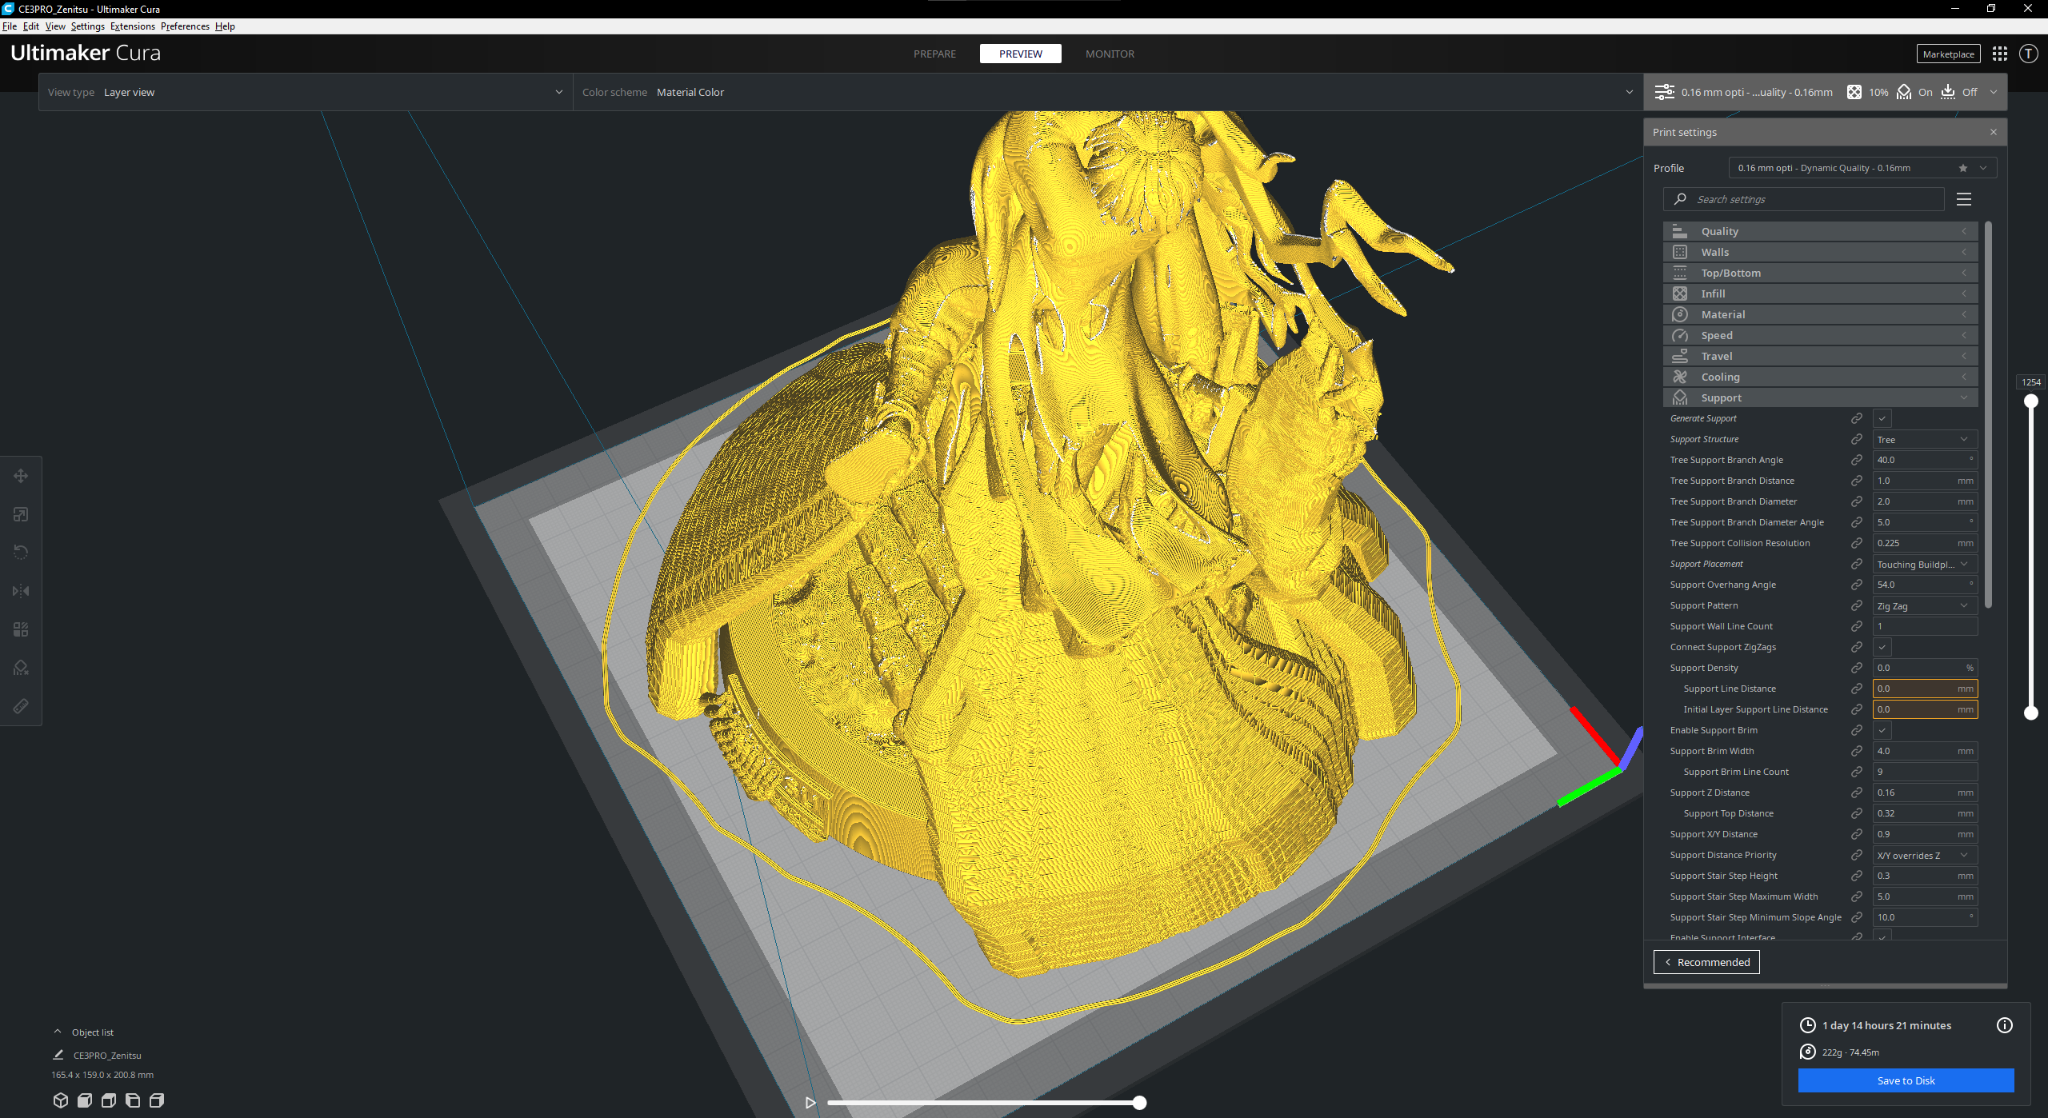Image resolution: width=2048 pixels, height=1118 pixels.
Task: Play the layer simulation
Action: point(810,1102)
